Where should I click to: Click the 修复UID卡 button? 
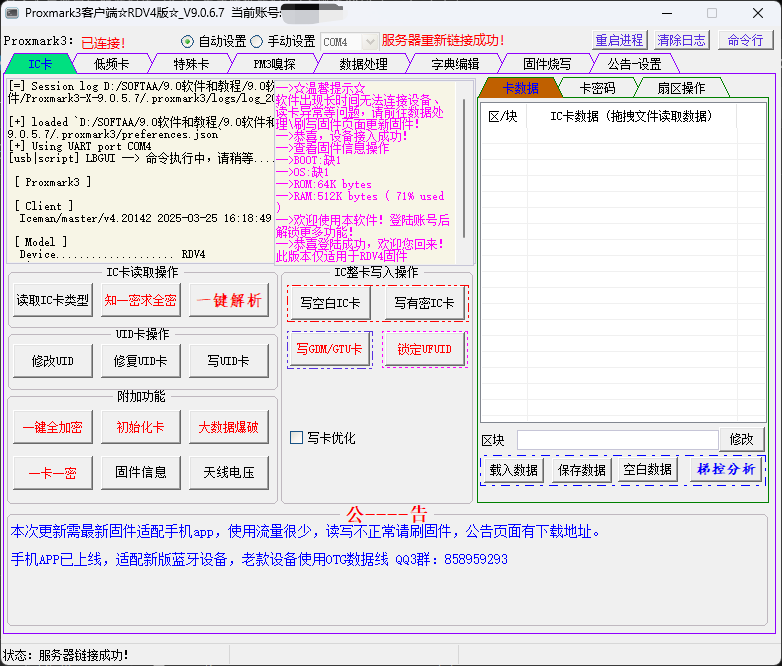[x=141, y=361]
